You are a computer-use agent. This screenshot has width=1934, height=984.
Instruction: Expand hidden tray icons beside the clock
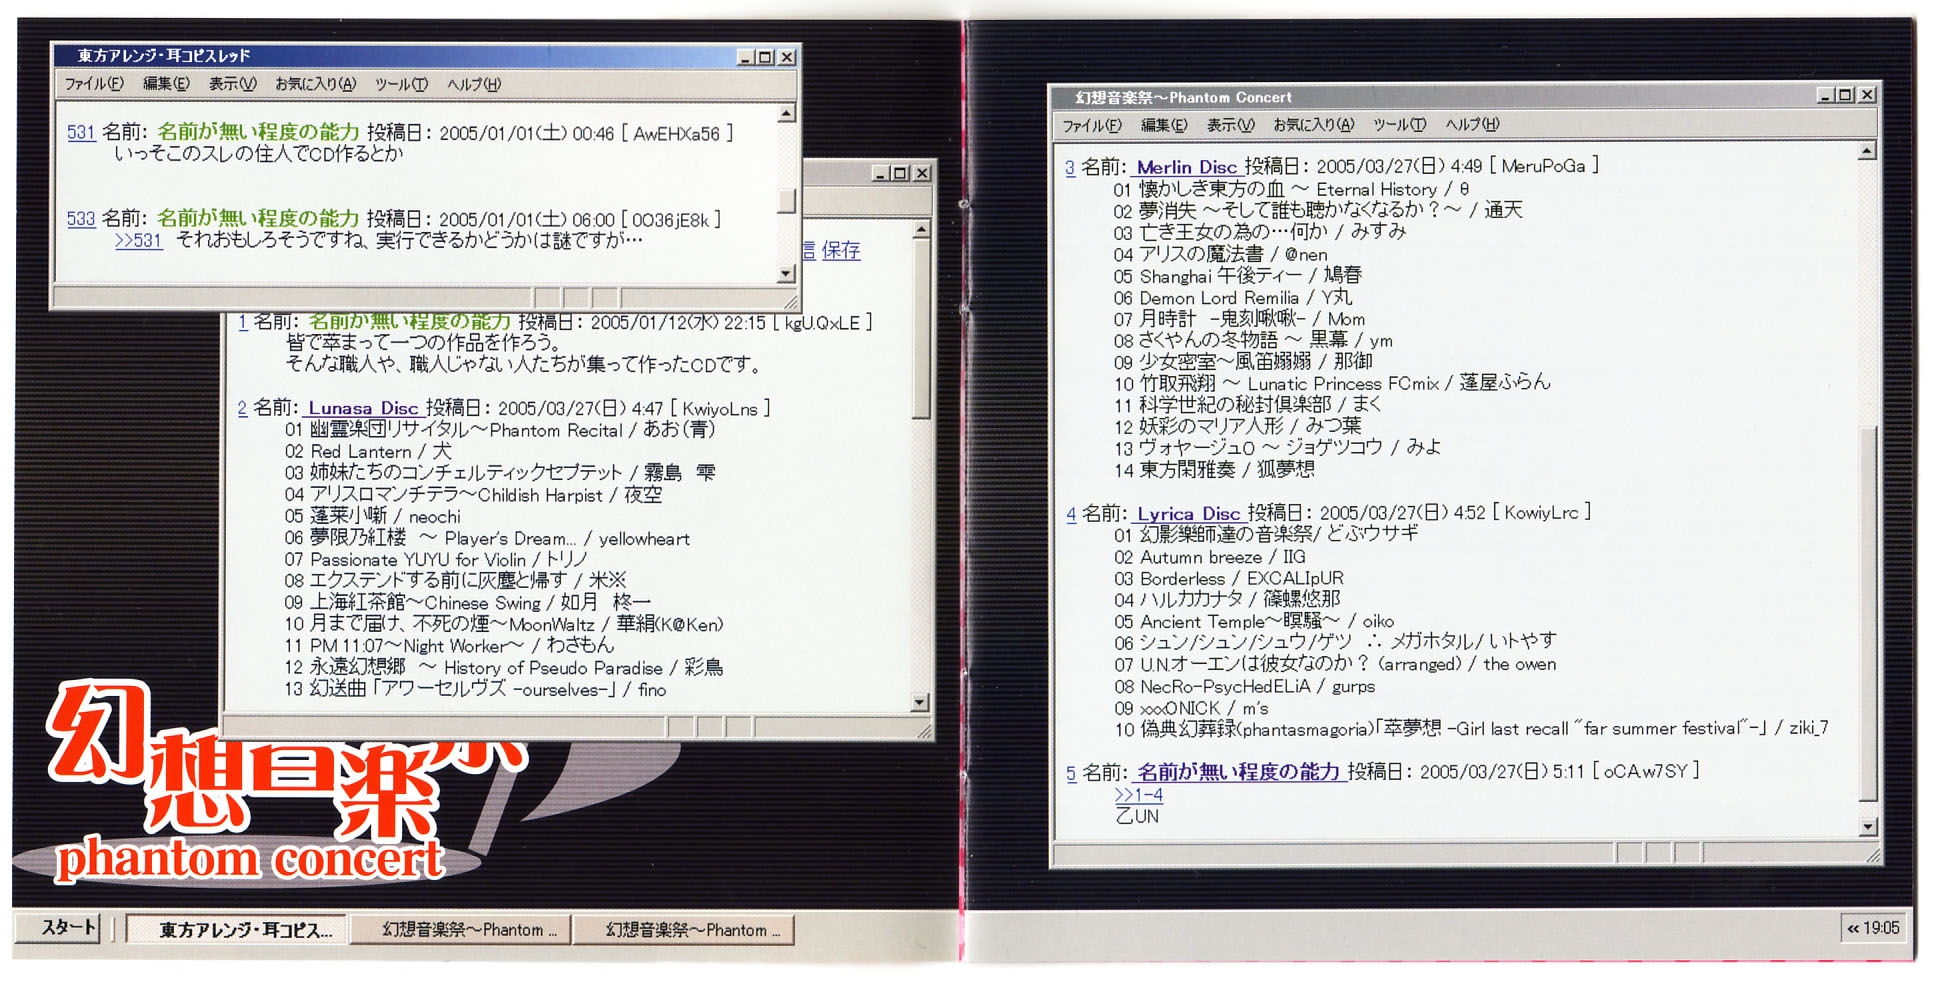tap(1853, 928)
